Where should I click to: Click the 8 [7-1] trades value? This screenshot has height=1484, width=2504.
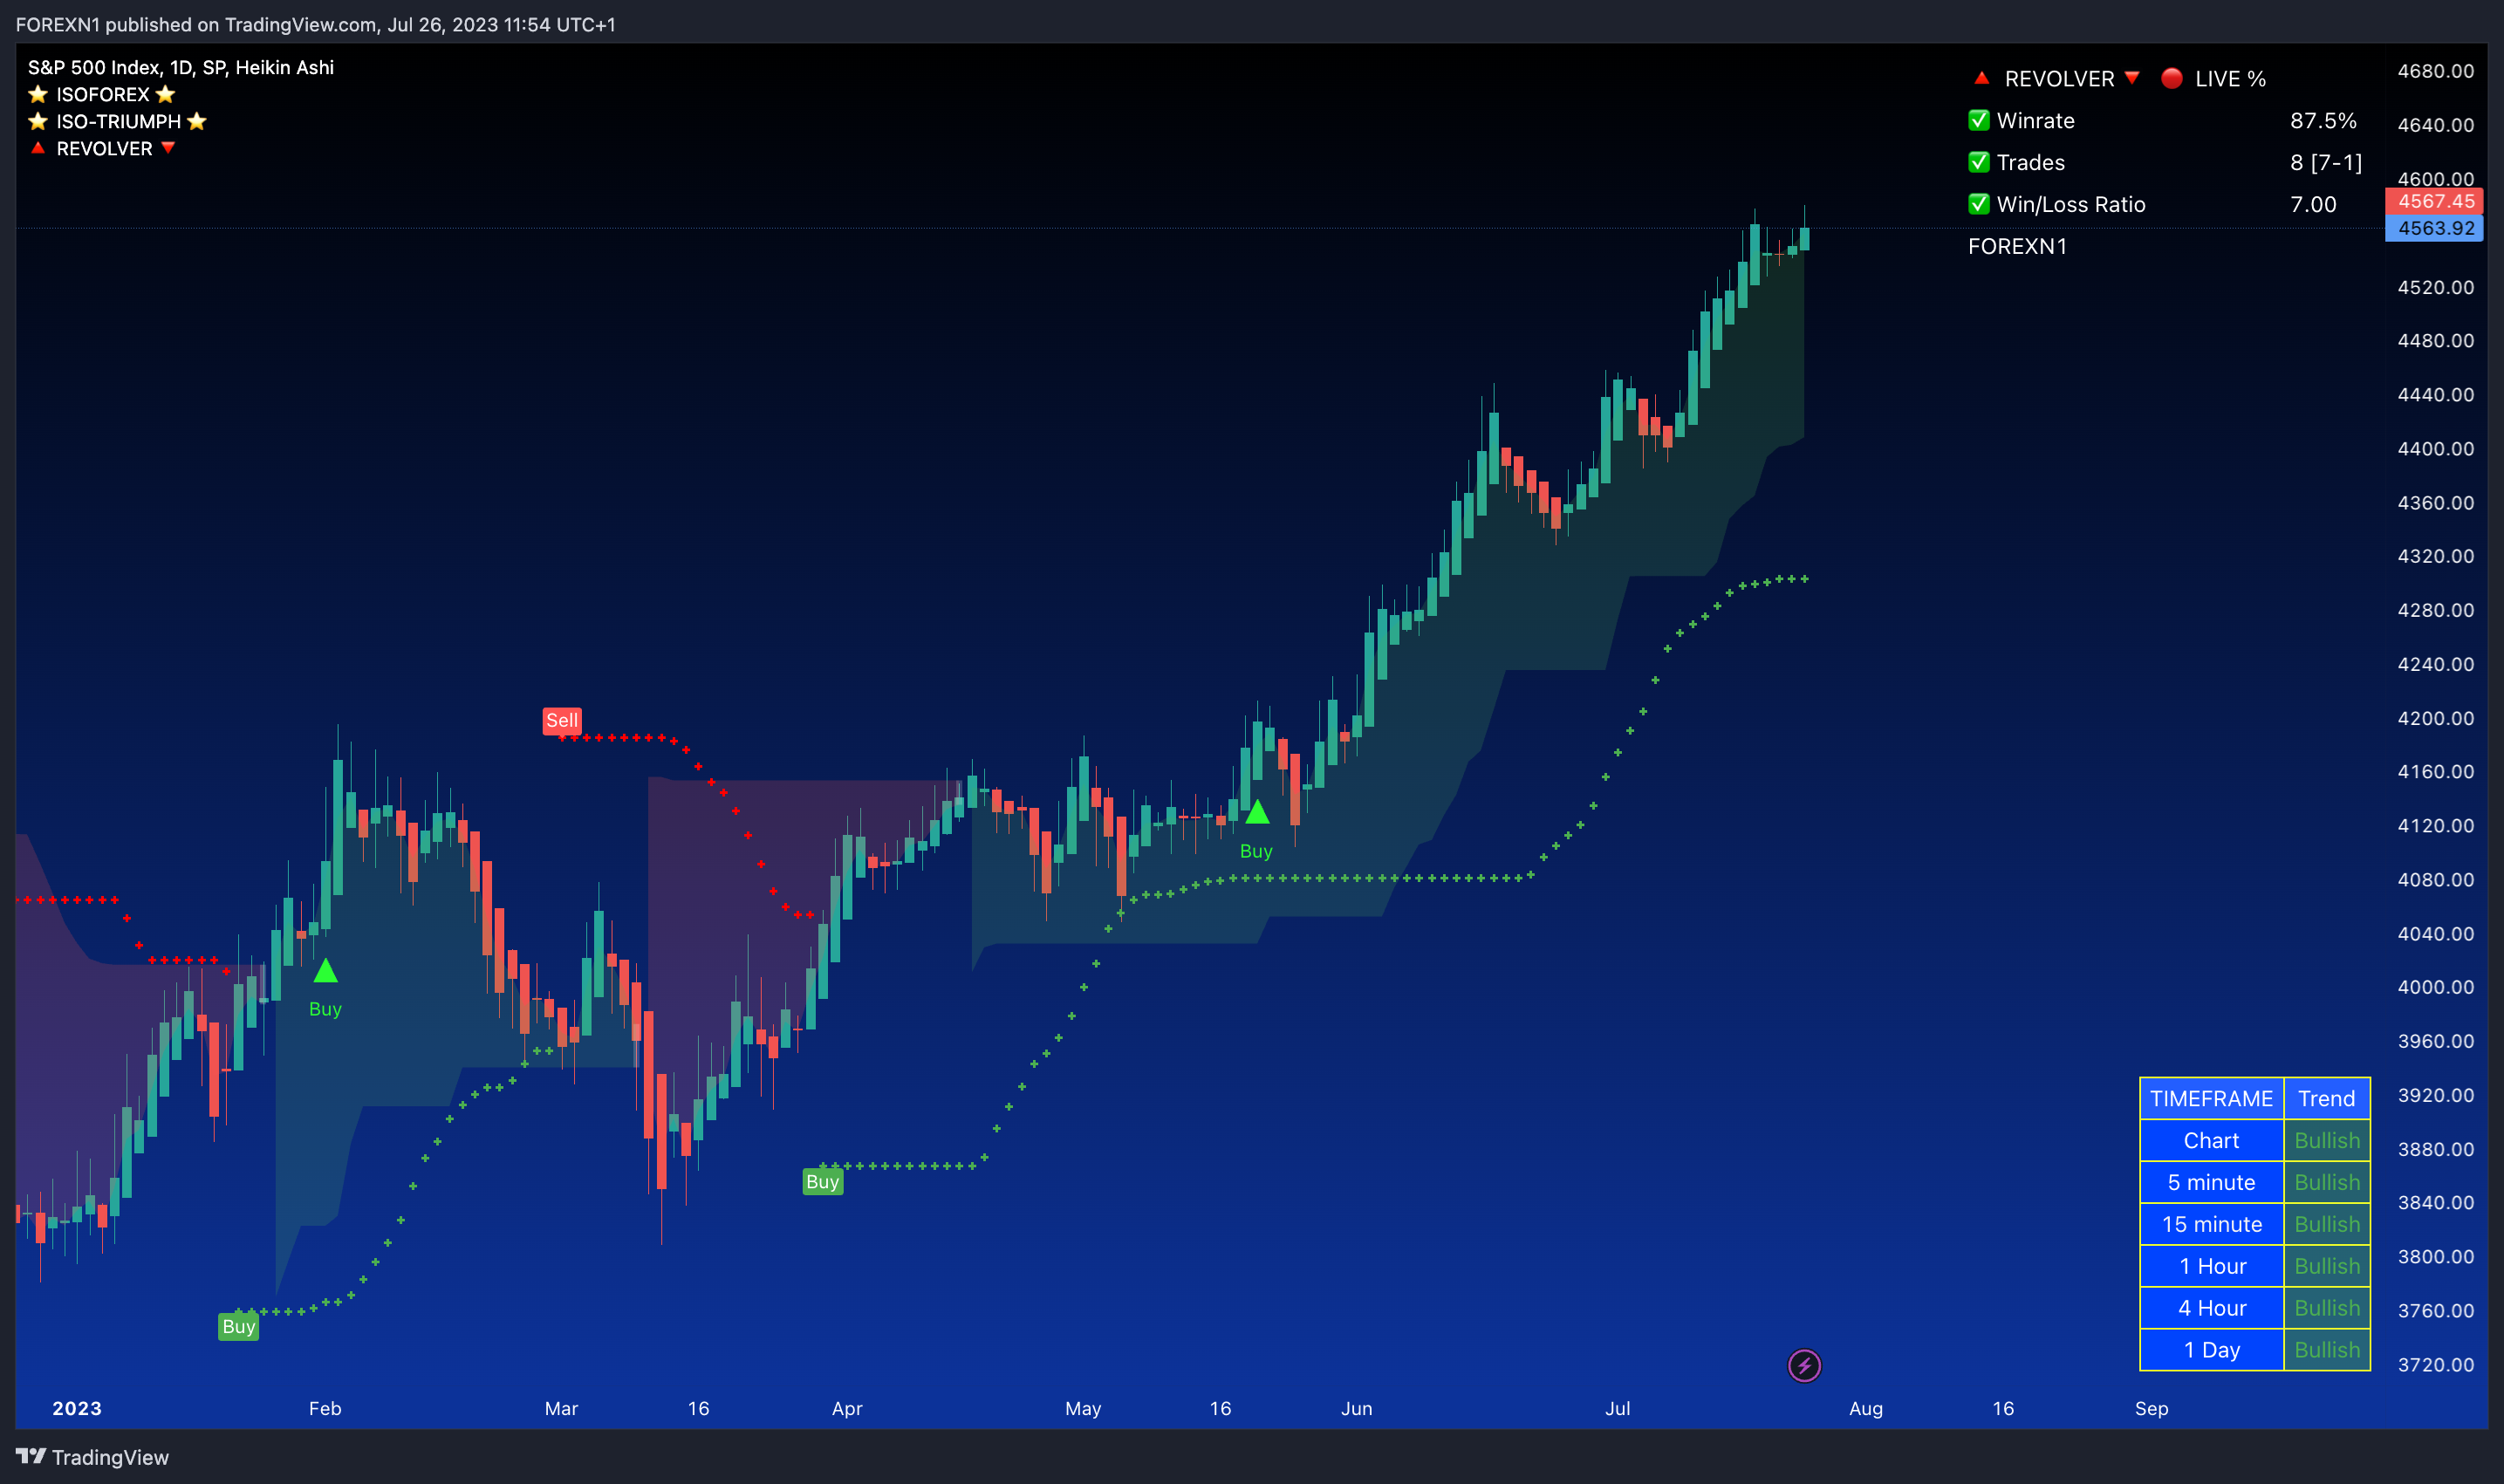pyautogui.click(x=2326, y=162)
